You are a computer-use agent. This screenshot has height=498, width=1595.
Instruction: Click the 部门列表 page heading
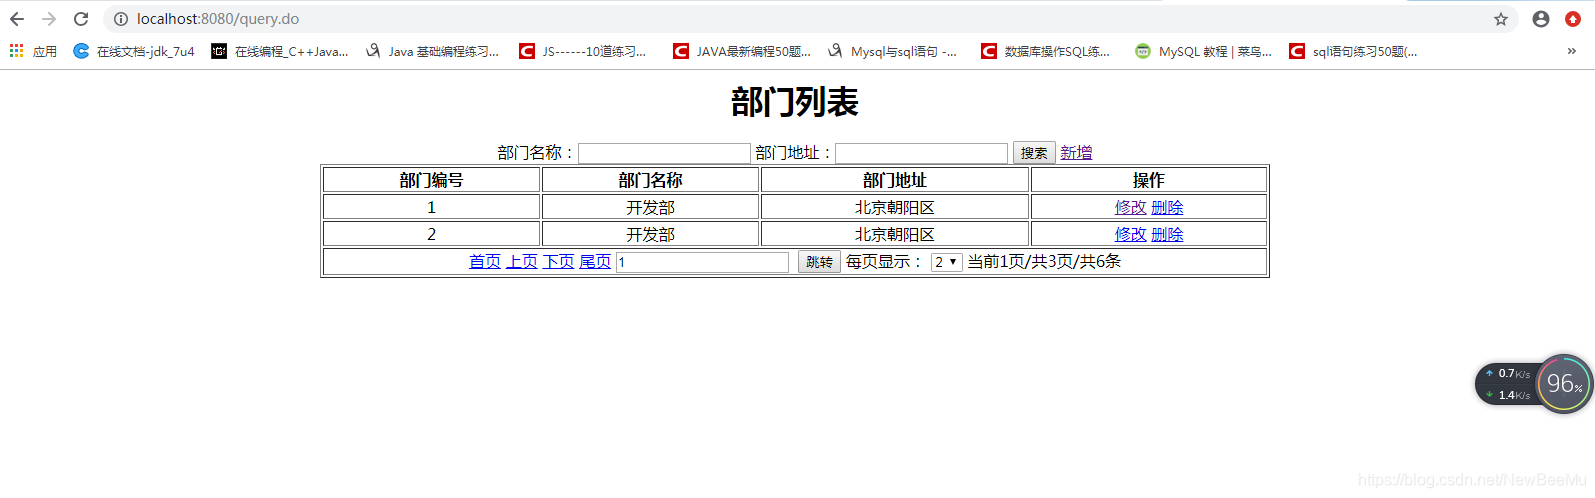[795, 102]
